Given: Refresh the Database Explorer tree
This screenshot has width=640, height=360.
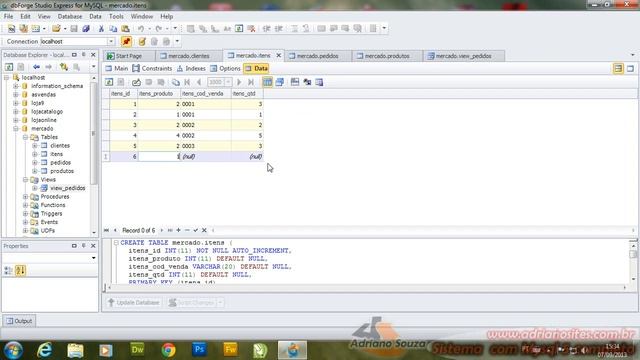Looking at the screenshot, I should click(x=9, y=67).
